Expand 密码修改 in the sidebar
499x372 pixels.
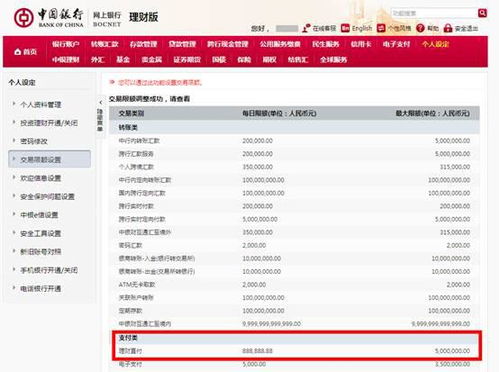[34, 141]
